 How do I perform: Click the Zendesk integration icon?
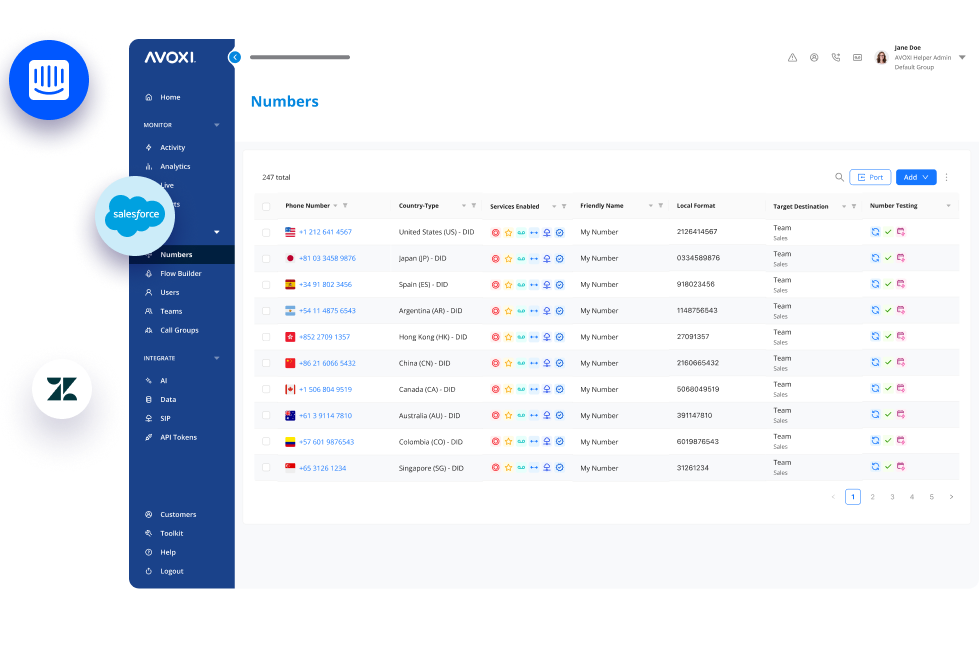point(61,390)
